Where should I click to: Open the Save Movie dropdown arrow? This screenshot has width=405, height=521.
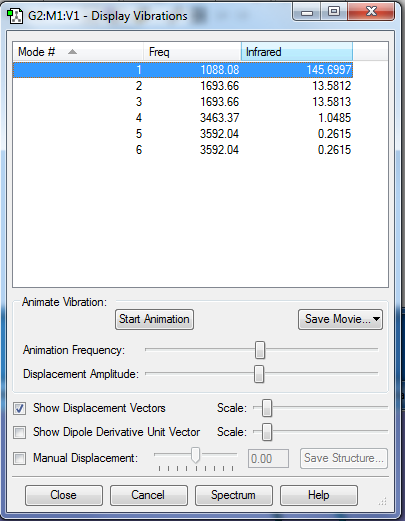click(376, 319)
